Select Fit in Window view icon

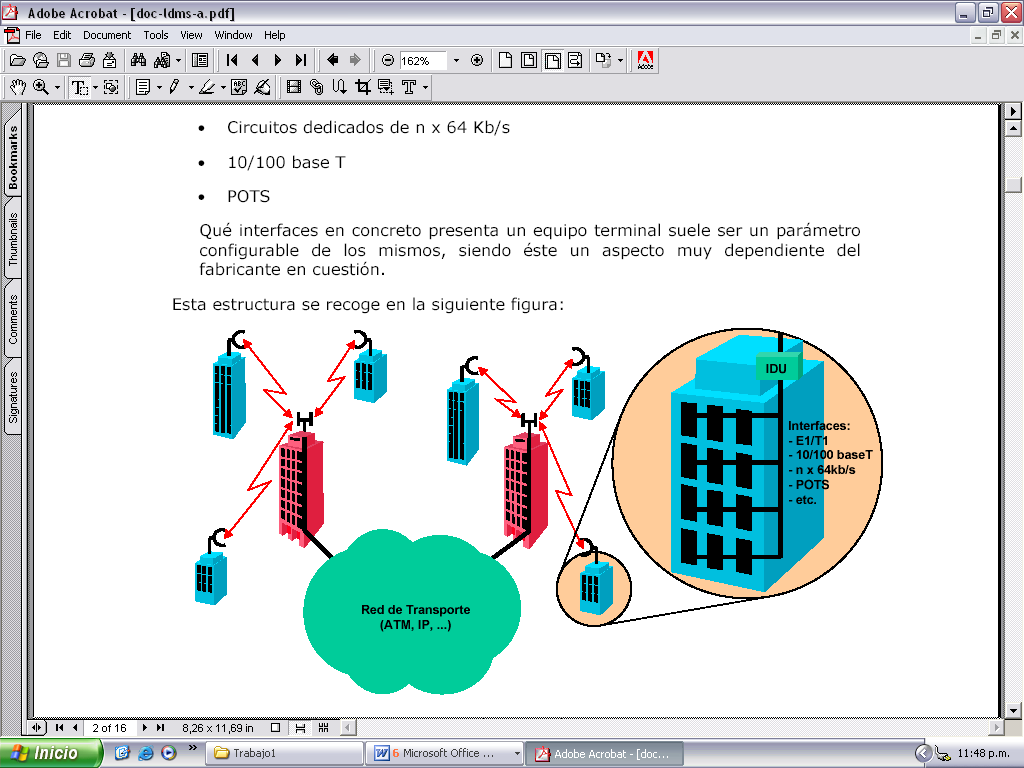tap(529, 61)
